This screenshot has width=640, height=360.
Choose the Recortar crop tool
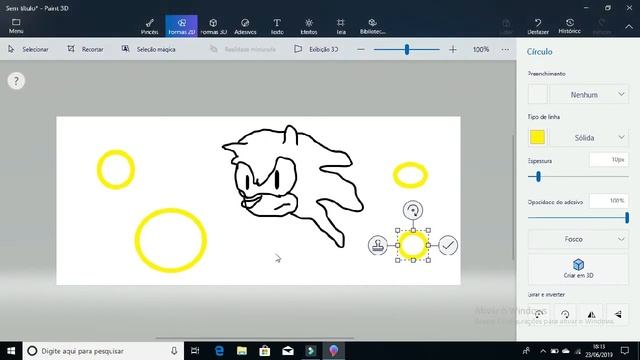[85, 49]
